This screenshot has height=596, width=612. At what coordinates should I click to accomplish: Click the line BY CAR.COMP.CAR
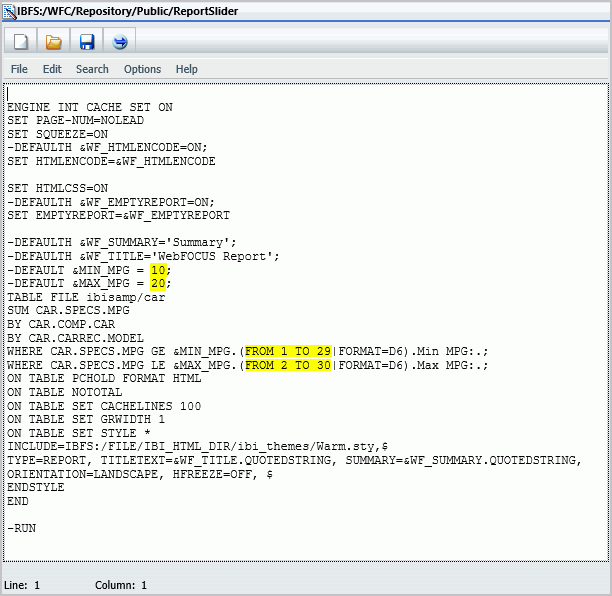pyautogui.click(x=61, y=324)
